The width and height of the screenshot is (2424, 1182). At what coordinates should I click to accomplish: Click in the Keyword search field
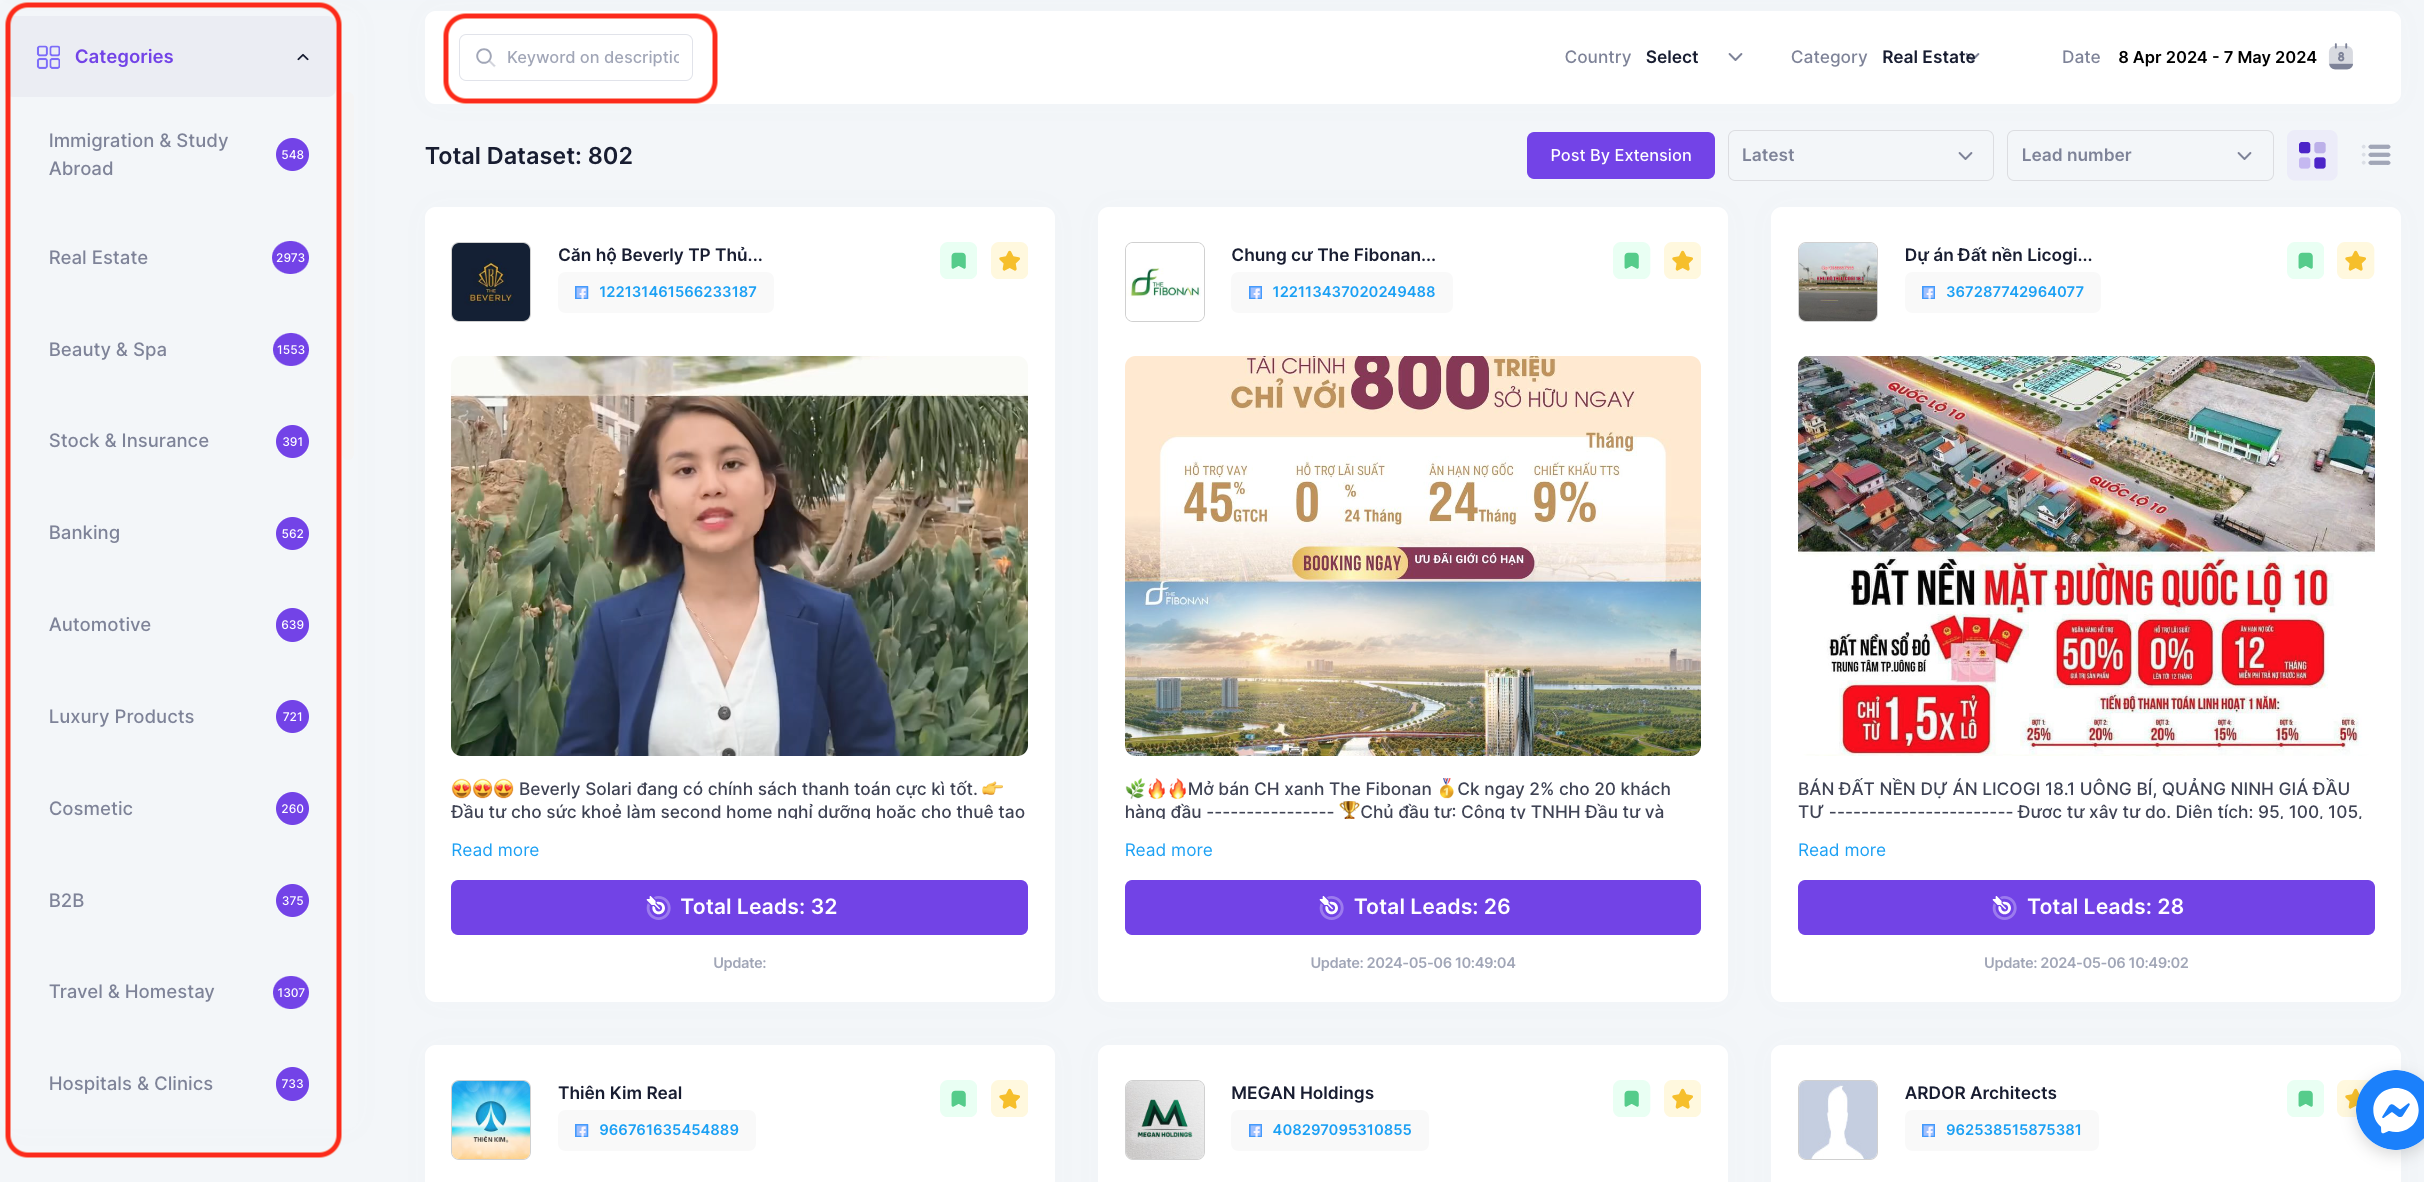click(592, 57)
